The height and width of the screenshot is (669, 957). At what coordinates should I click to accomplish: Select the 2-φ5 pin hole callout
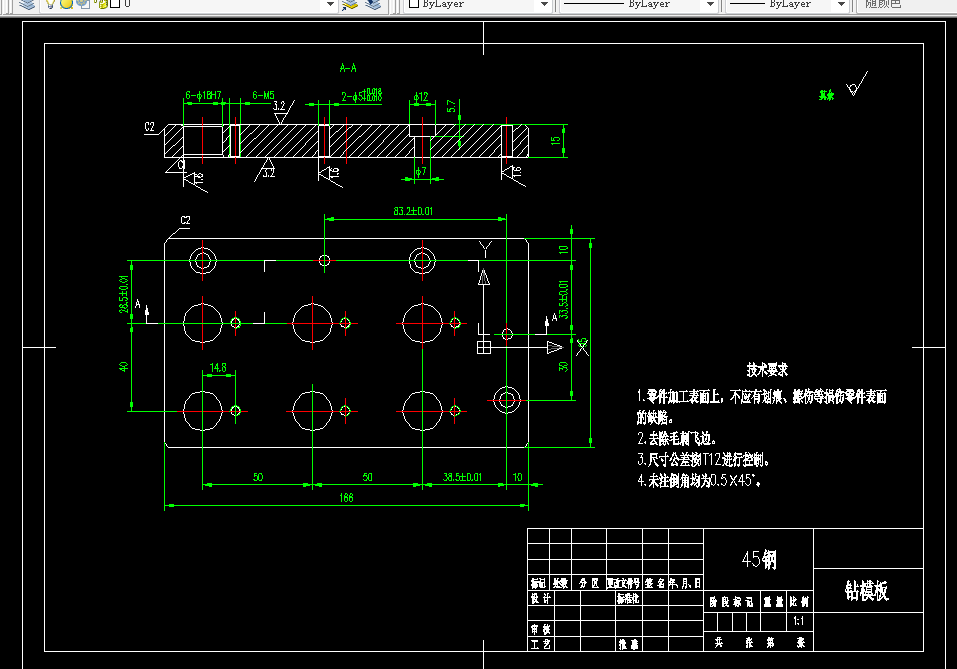tap(361, 95)
